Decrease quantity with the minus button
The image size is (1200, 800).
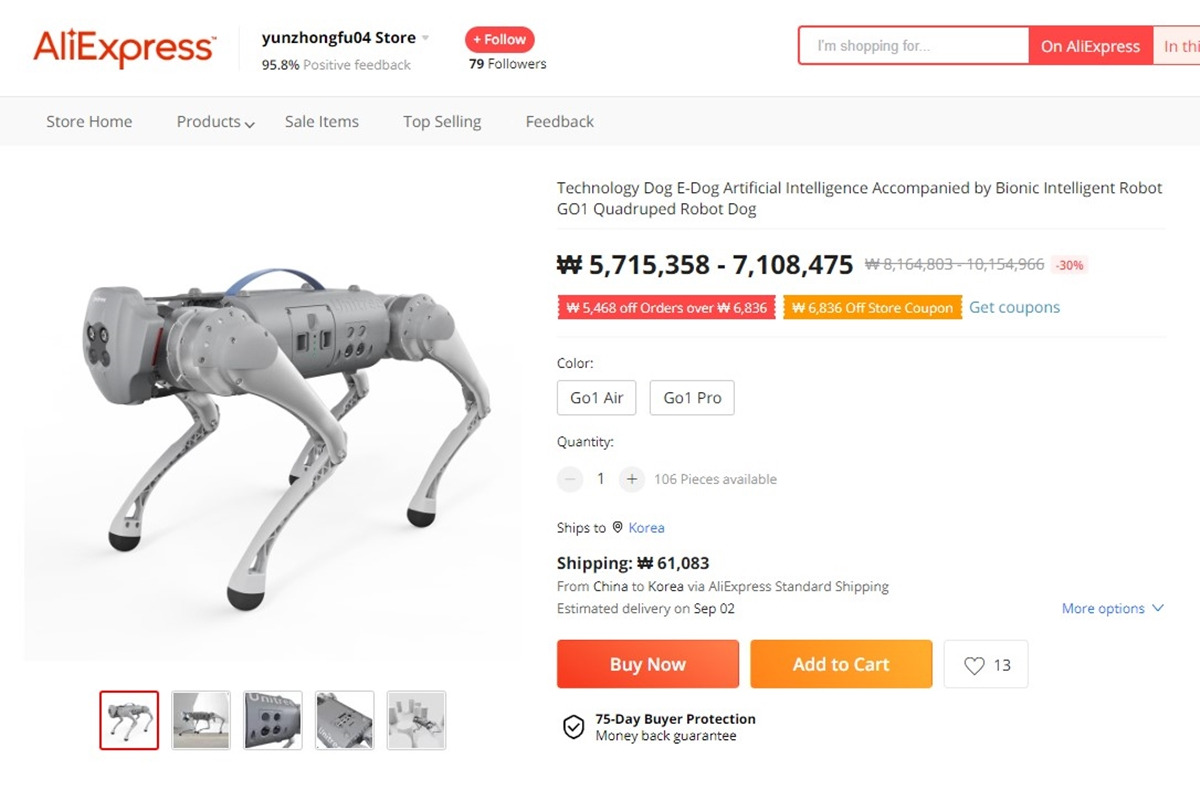(x=570, y=479)
